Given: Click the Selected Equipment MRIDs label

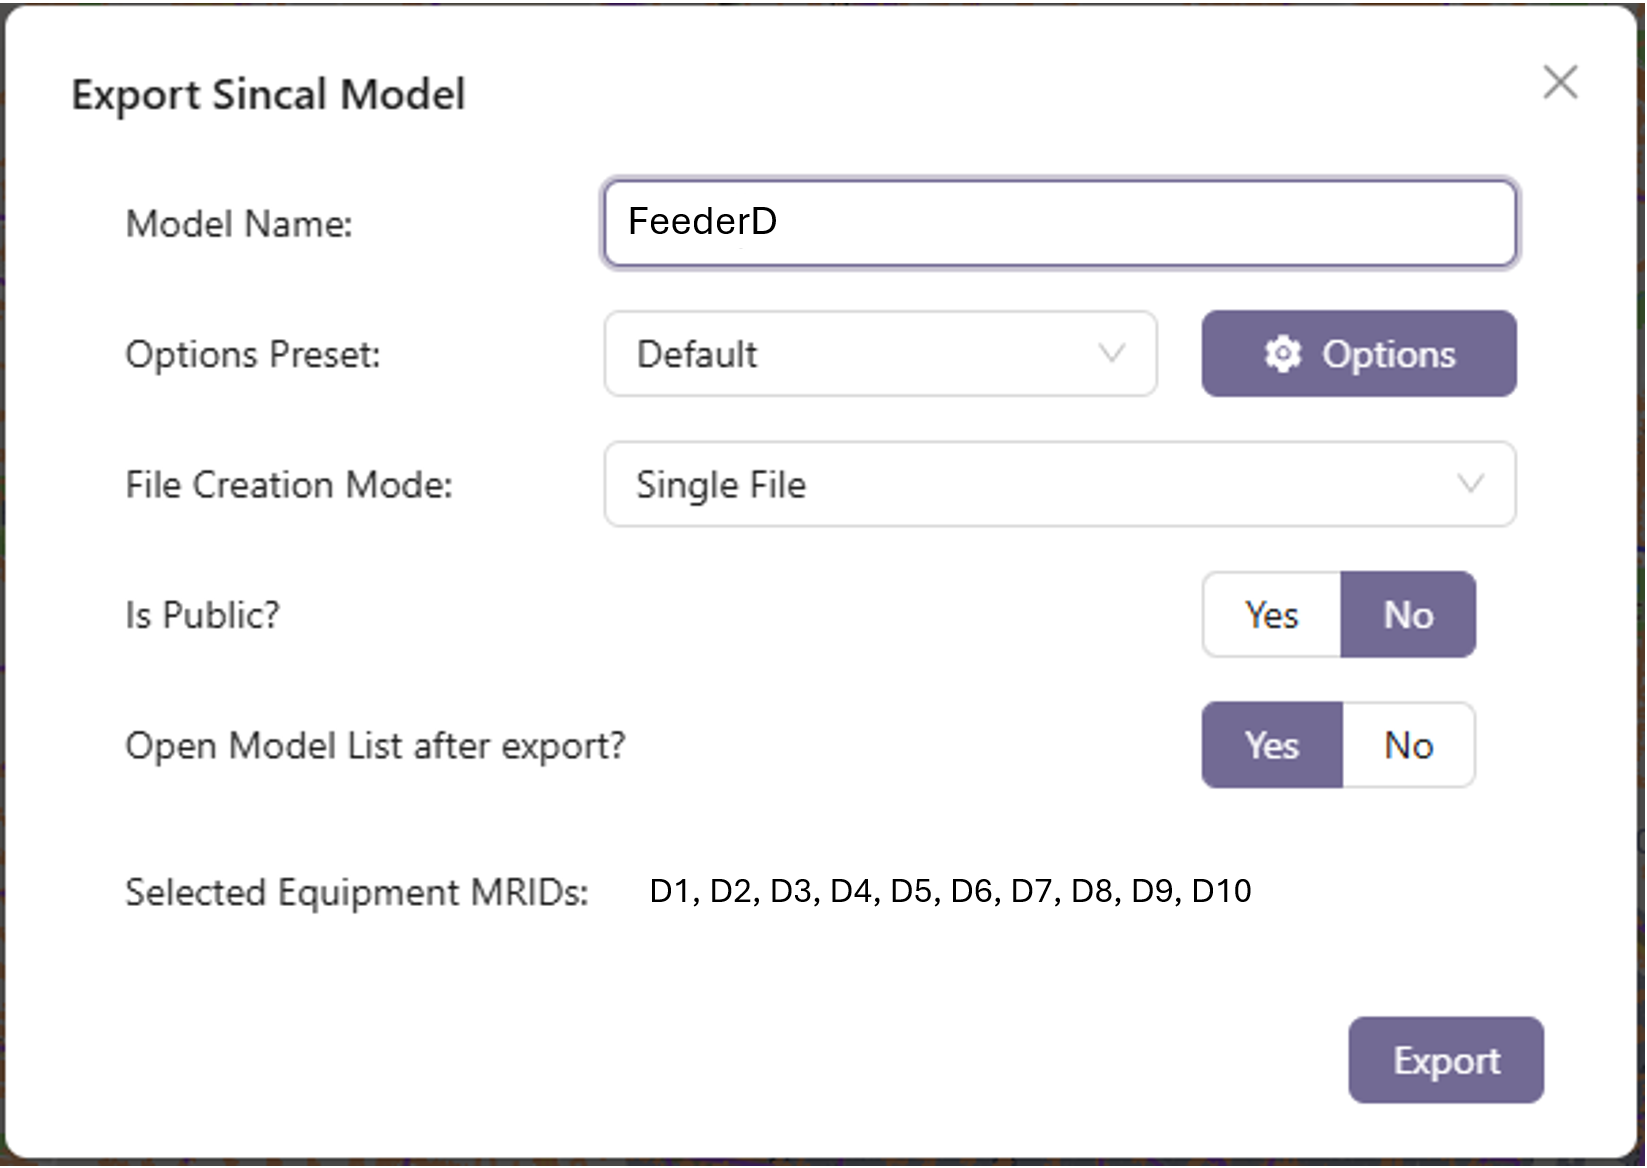Looking at the screenshot, I should click(x=357, y=892).
